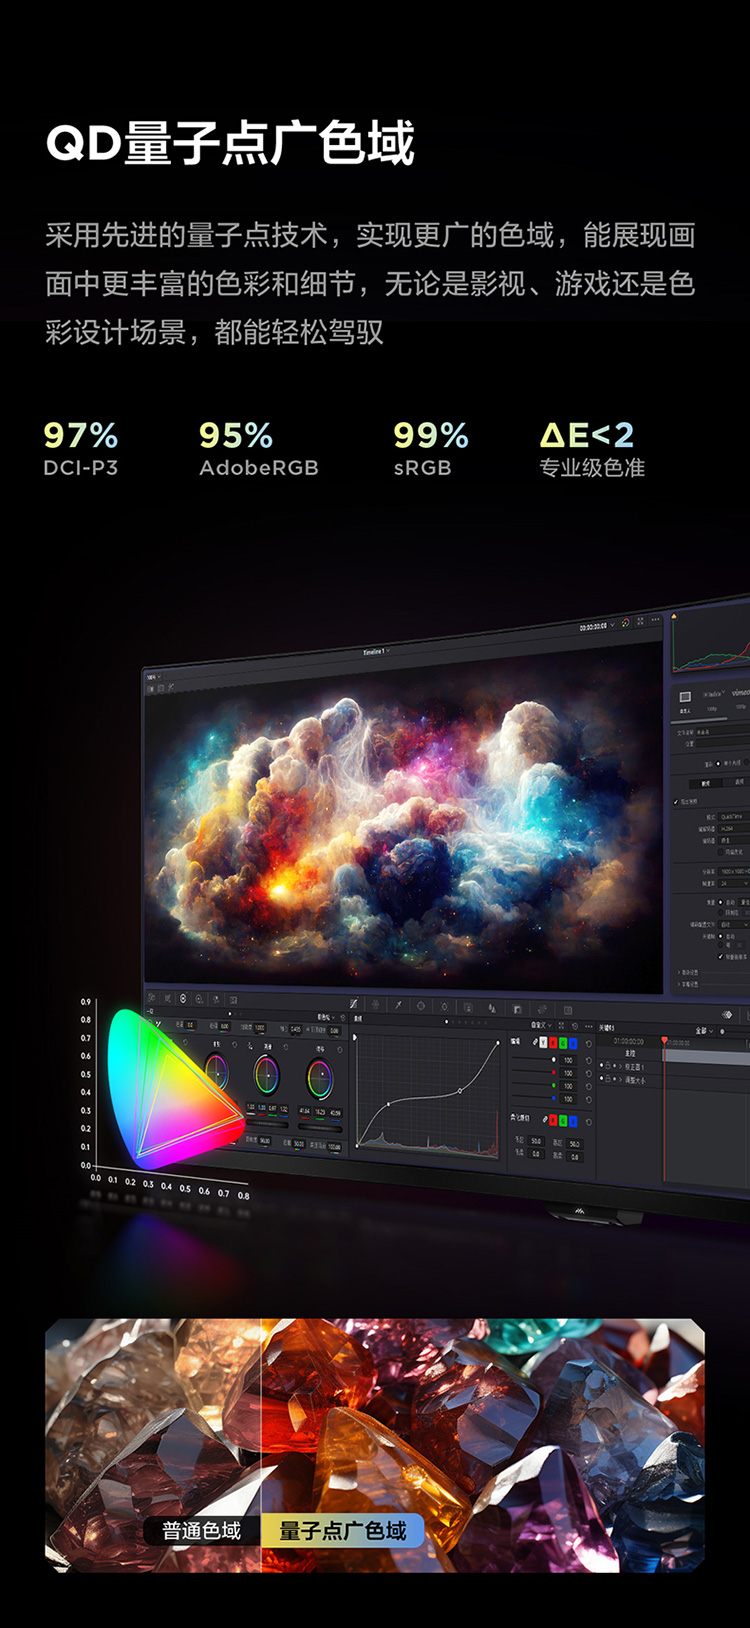Switch to the video tab in render settings

point(705,783)
